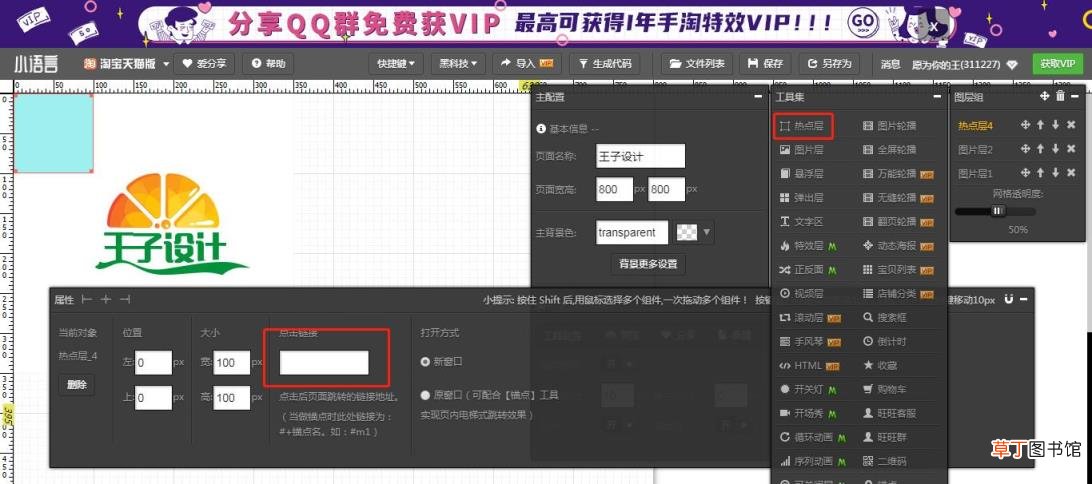Add a 动态海报 dynamic poster
The height and width of the screenshot is (484, 1092).
coord(898,246)
